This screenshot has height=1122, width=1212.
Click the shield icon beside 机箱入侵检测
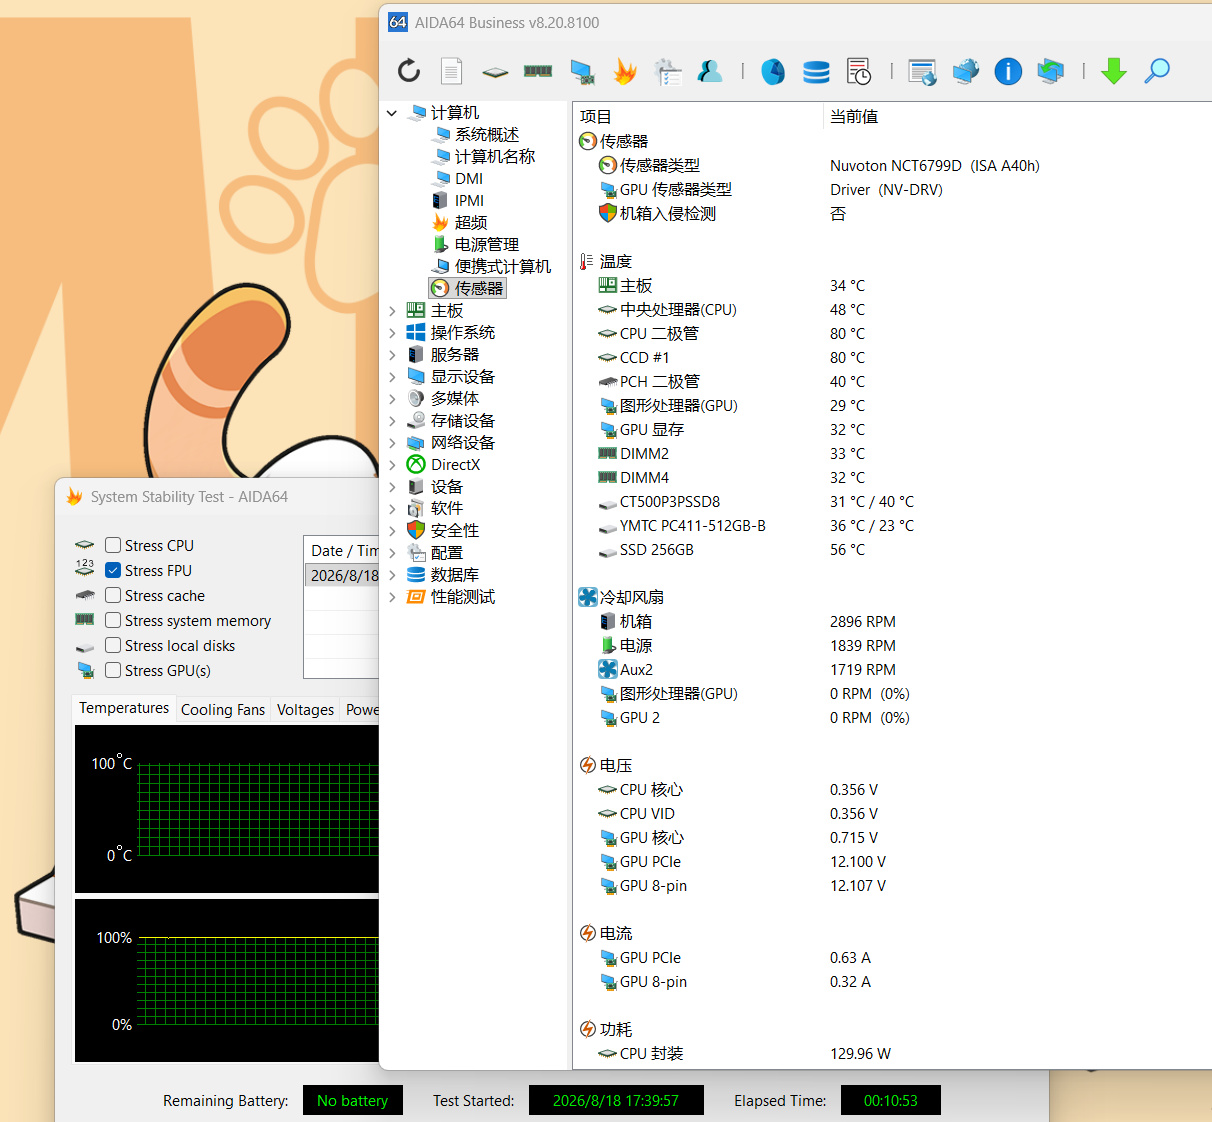point(608,213)
